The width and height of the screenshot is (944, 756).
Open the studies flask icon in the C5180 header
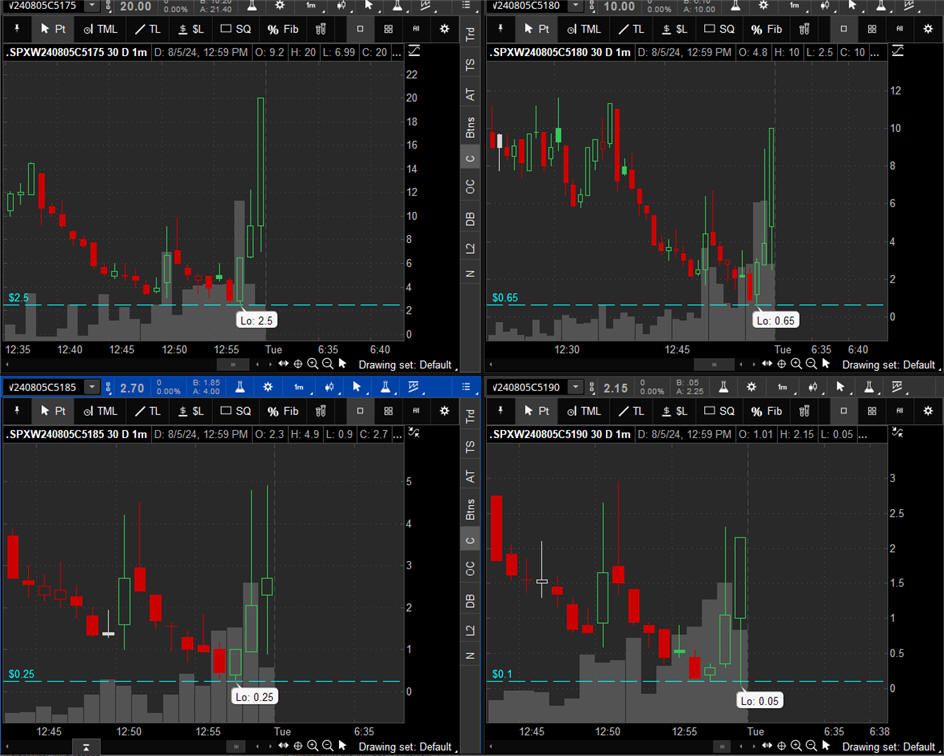(x=735, y=6)
